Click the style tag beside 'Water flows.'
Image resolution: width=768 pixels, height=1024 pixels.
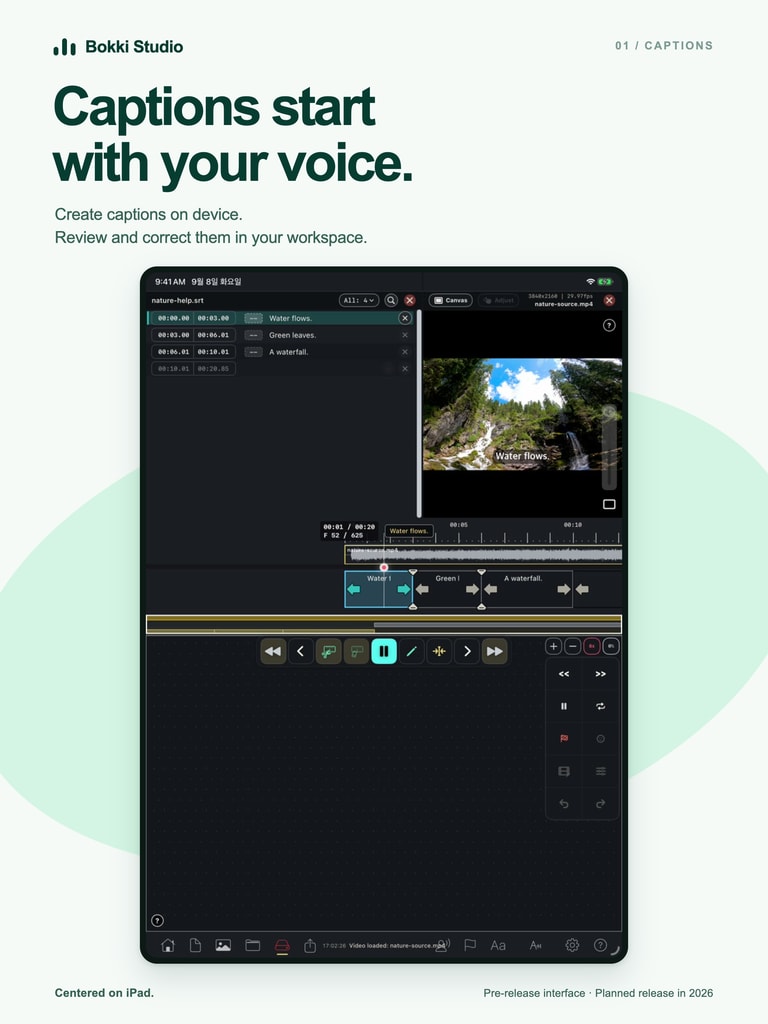[253, 318]
